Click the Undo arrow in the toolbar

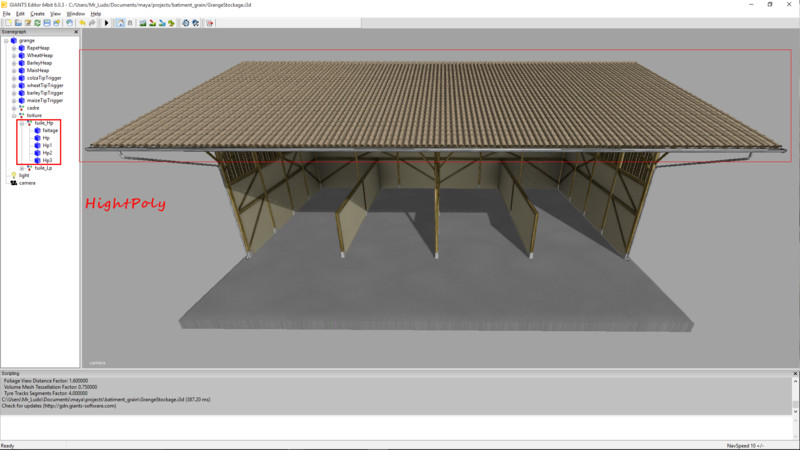[x=83, y=22]
